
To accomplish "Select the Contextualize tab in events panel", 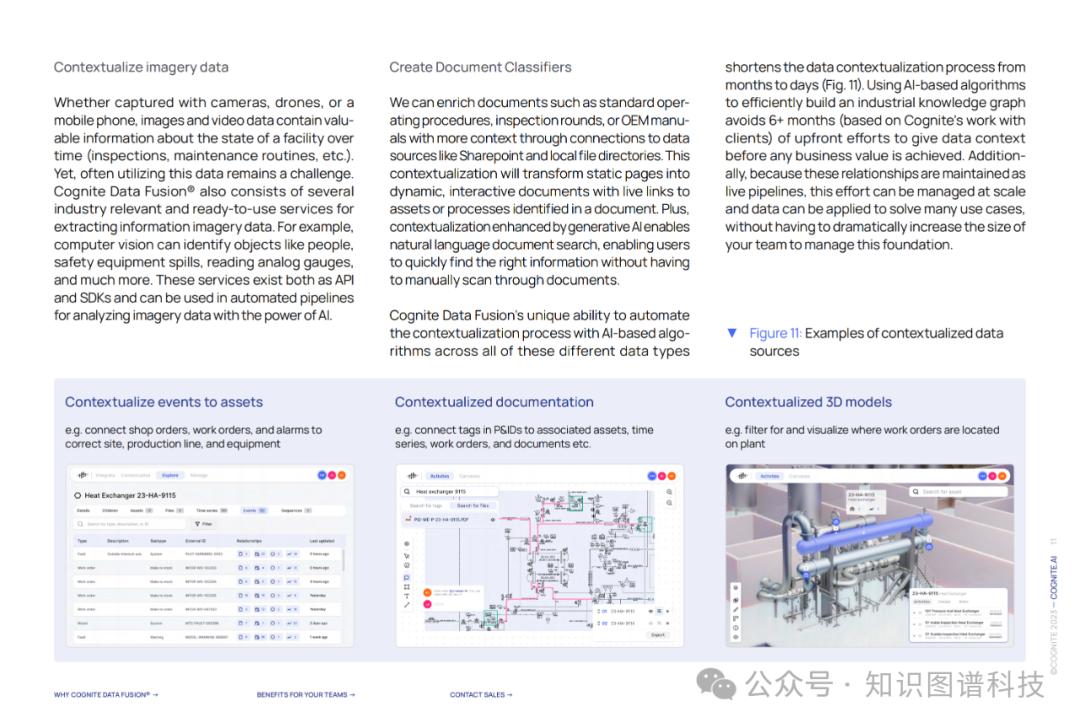I will point(136,475).
